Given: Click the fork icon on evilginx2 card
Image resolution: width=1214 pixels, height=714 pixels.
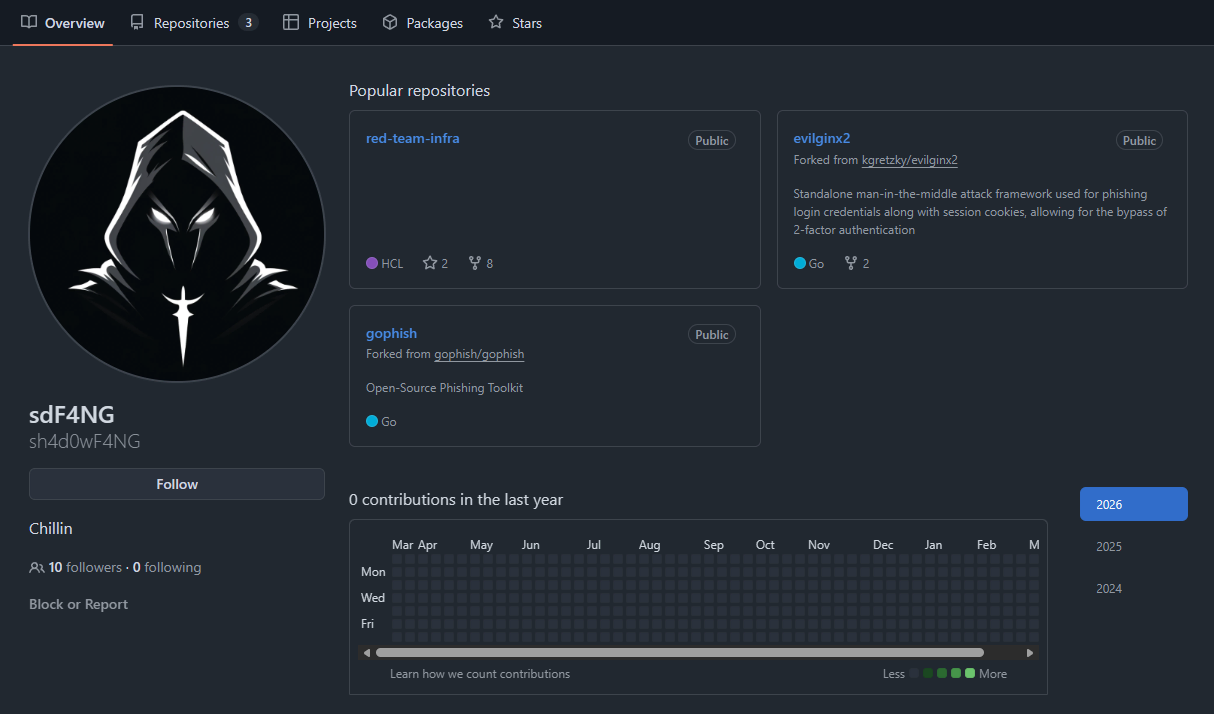Looking at the screenshot, I should tap(851, 263).
